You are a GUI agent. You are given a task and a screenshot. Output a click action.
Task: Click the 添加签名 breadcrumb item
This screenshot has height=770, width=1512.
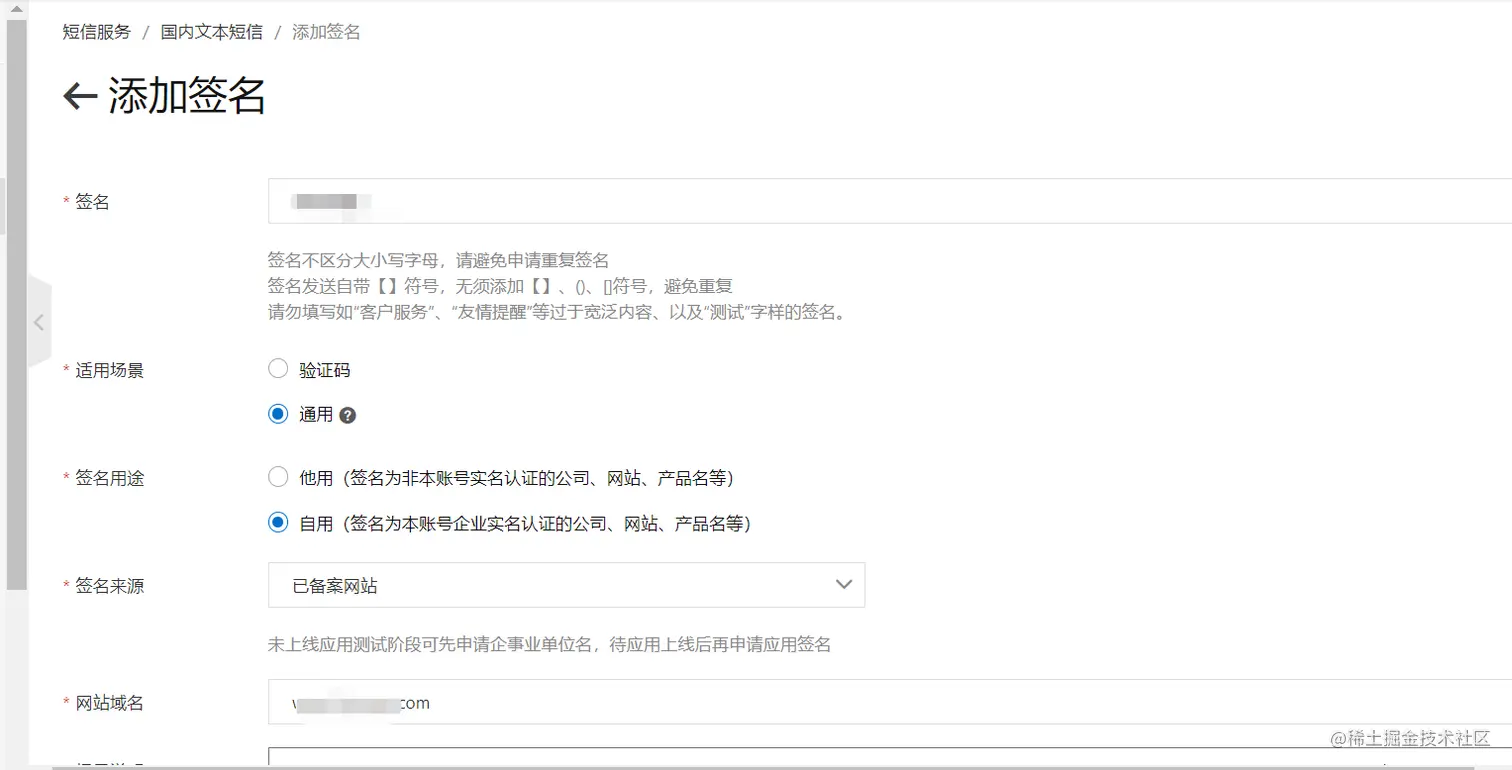coord(326,32)
